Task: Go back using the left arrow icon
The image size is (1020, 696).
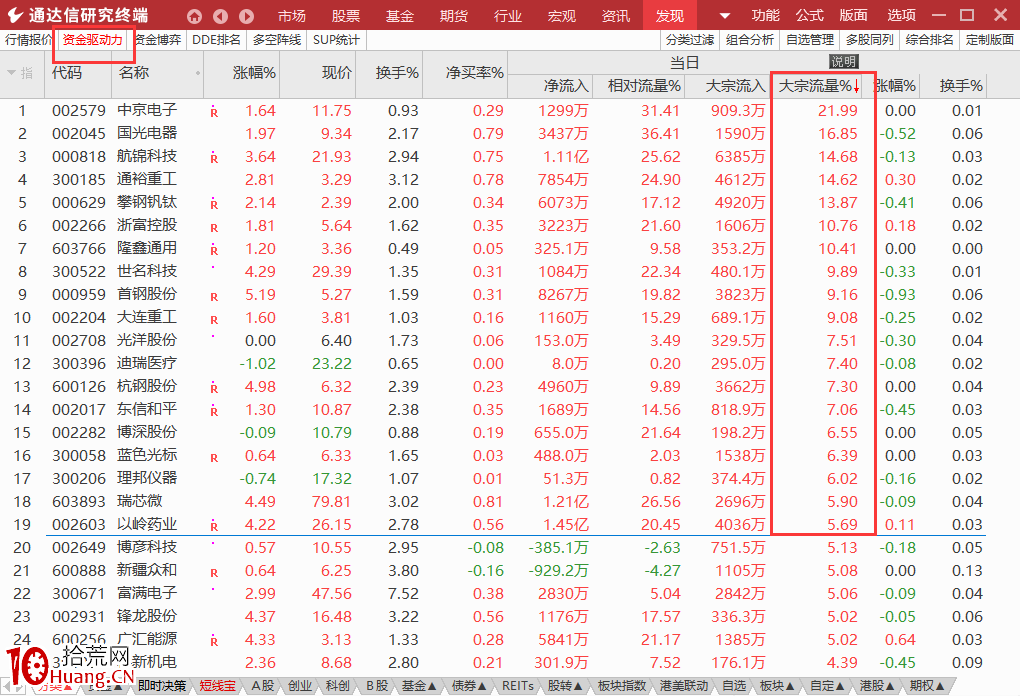Action: point(220,16)
